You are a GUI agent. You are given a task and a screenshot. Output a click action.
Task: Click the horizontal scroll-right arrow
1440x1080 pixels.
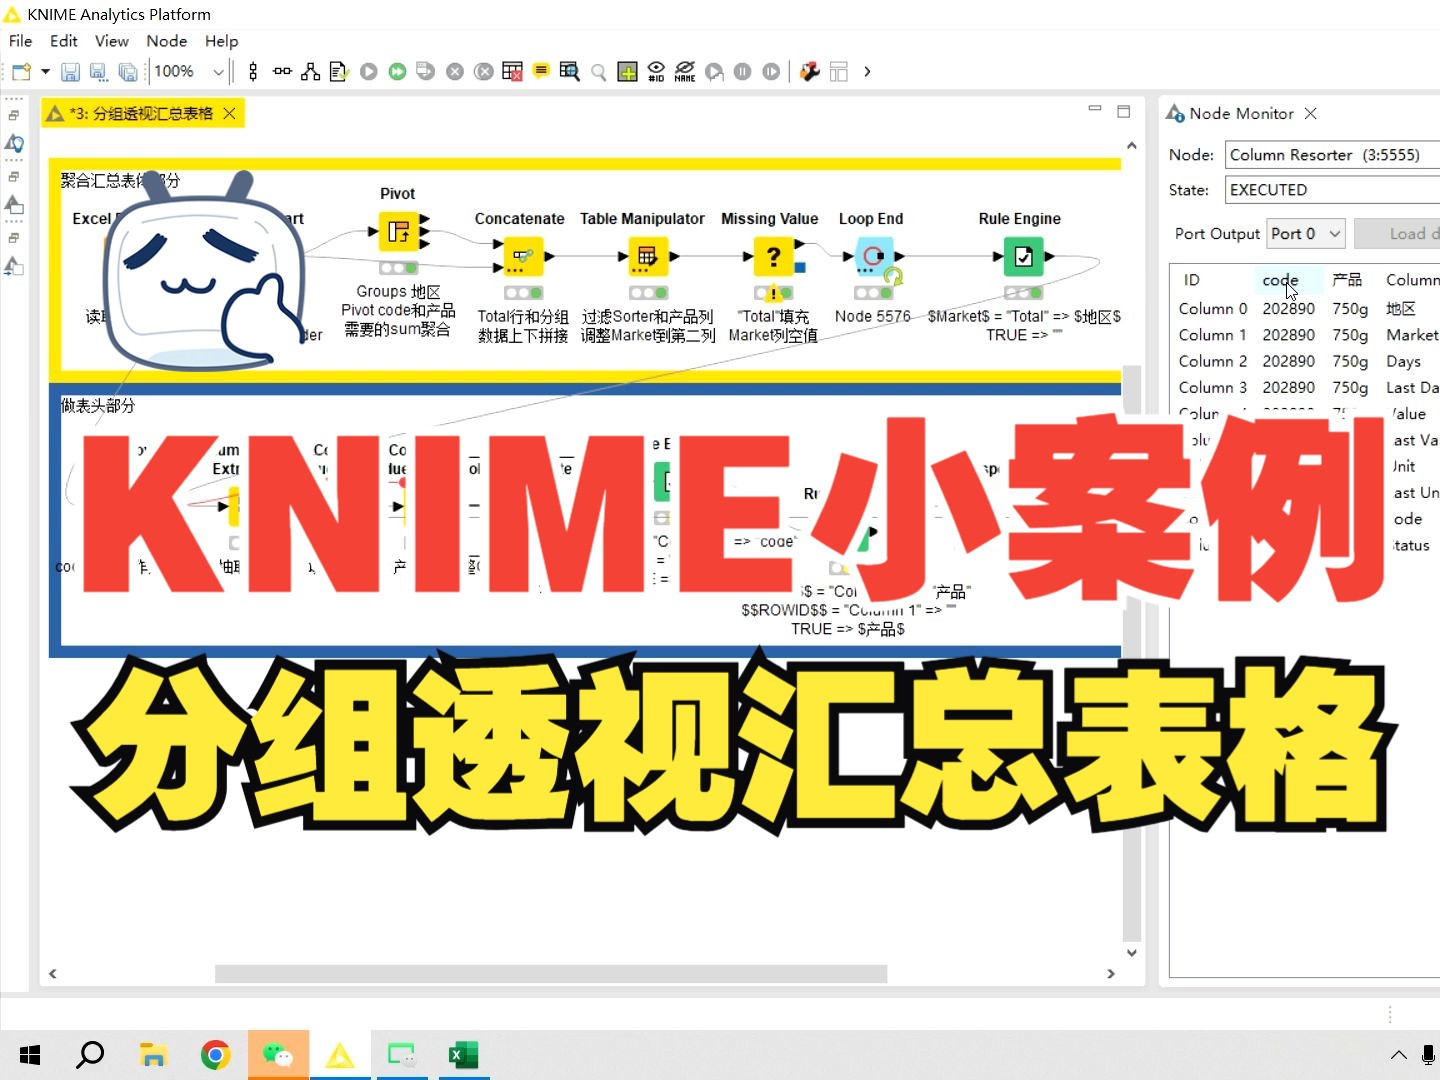tap(1110, 974)
